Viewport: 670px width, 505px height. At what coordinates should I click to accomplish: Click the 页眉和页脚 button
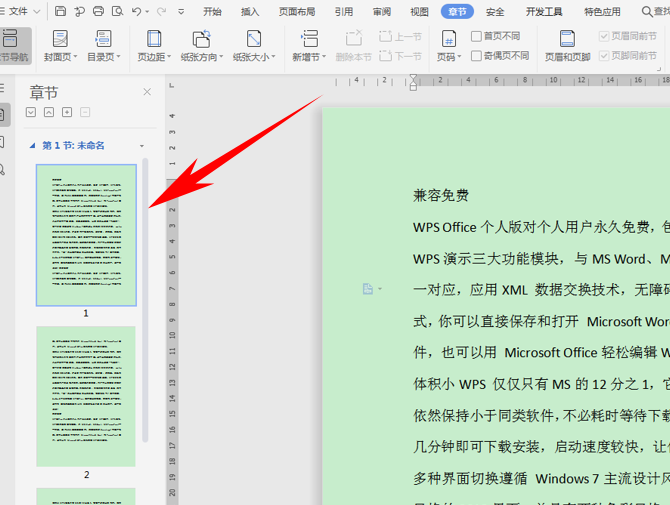click(x=567, y=46)
